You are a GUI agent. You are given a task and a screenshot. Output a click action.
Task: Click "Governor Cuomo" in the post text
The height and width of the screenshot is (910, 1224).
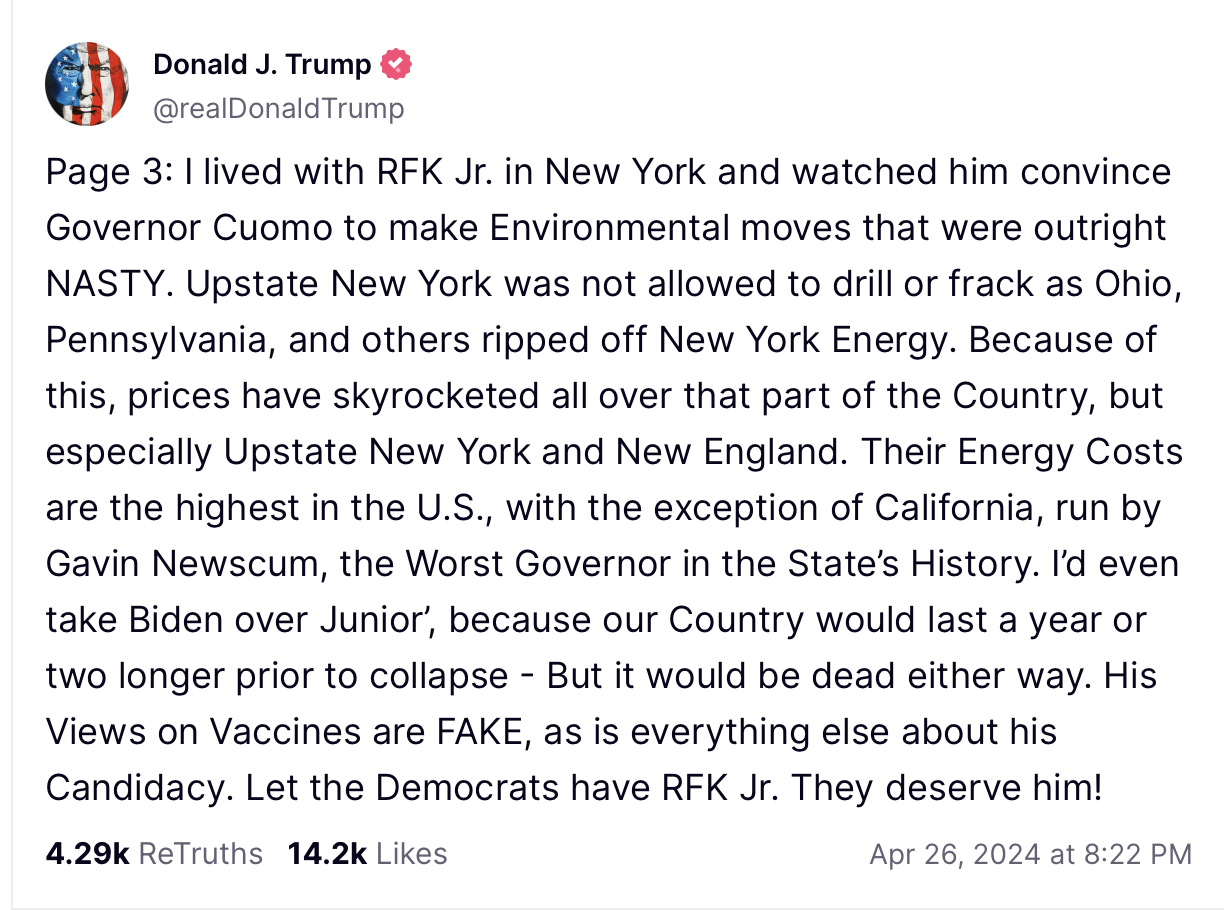(x=185, y=228)
